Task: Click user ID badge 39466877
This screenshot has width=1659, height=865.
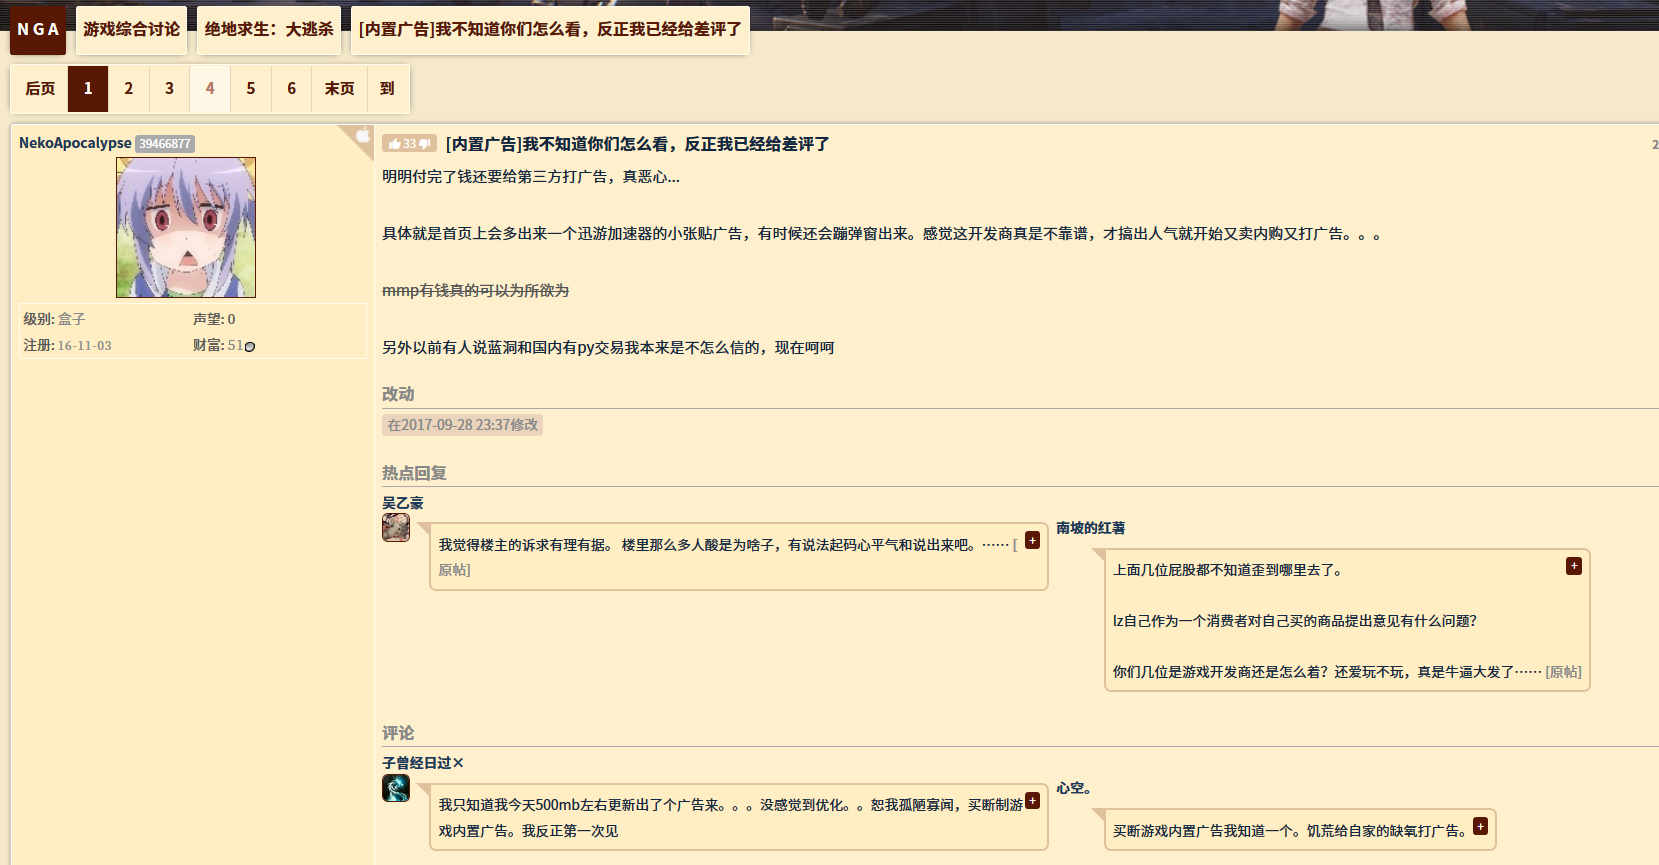Action: click(x=165, y=144)
